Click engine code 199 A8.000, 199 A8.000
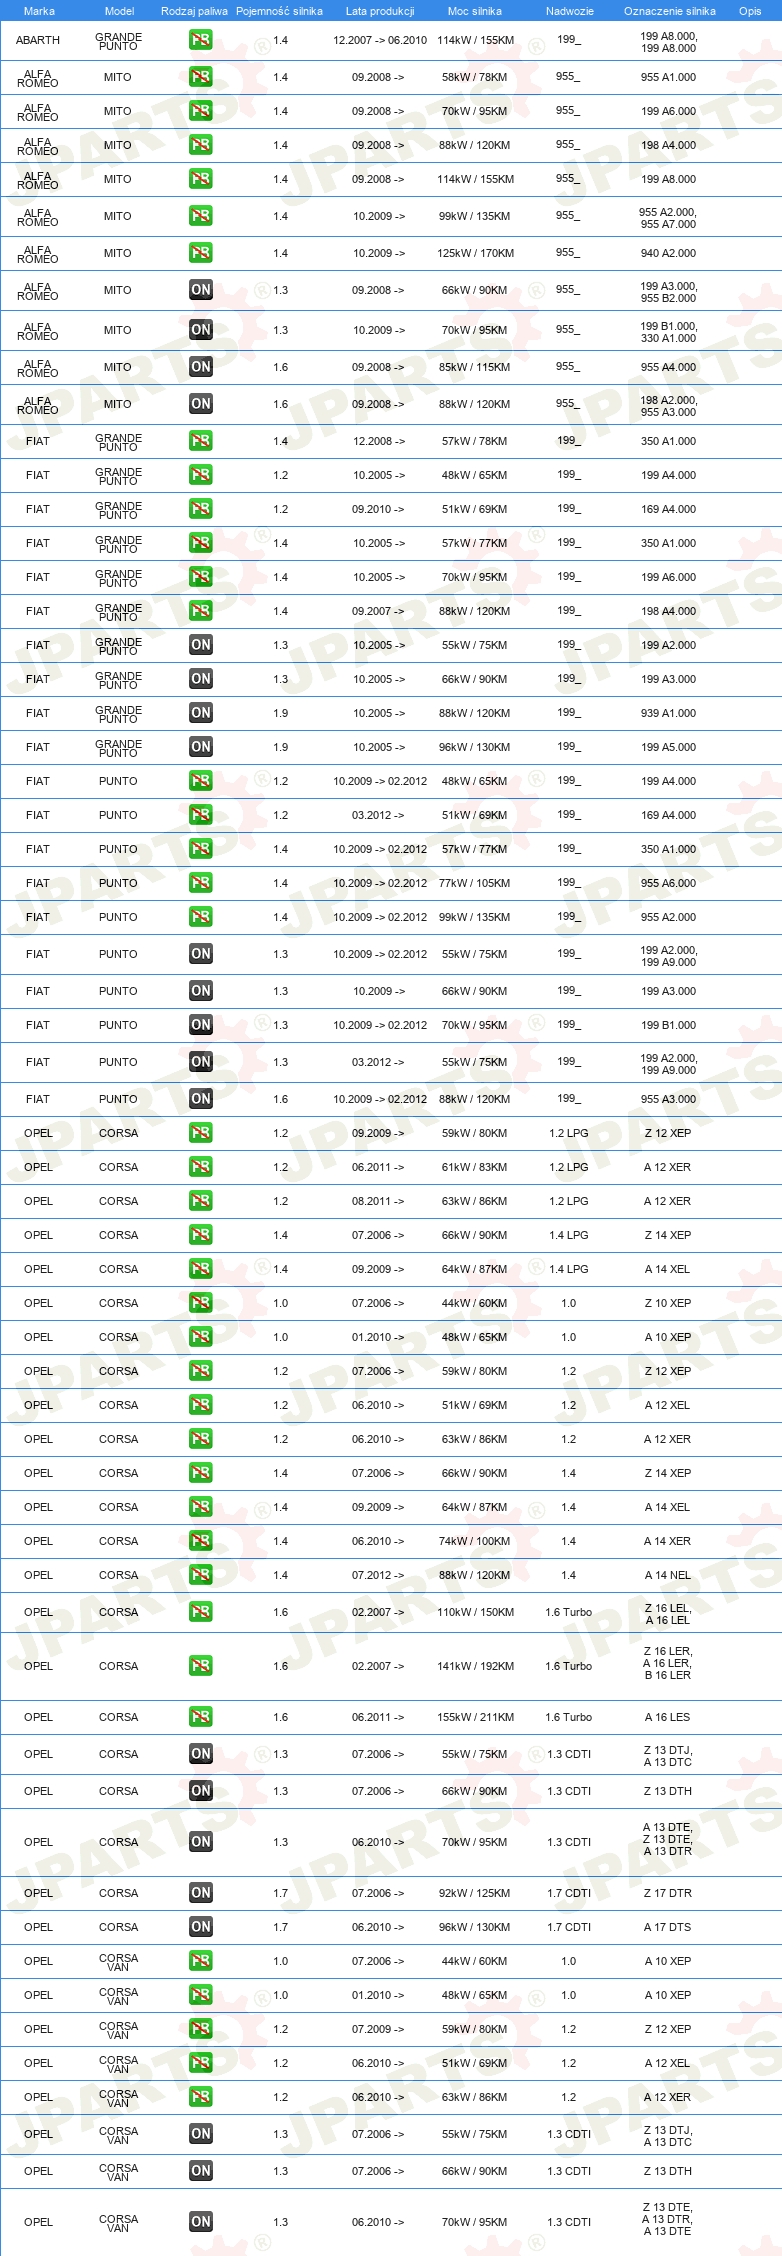The width and height of the screenshot is (782, 2256). tap(669, 42)
